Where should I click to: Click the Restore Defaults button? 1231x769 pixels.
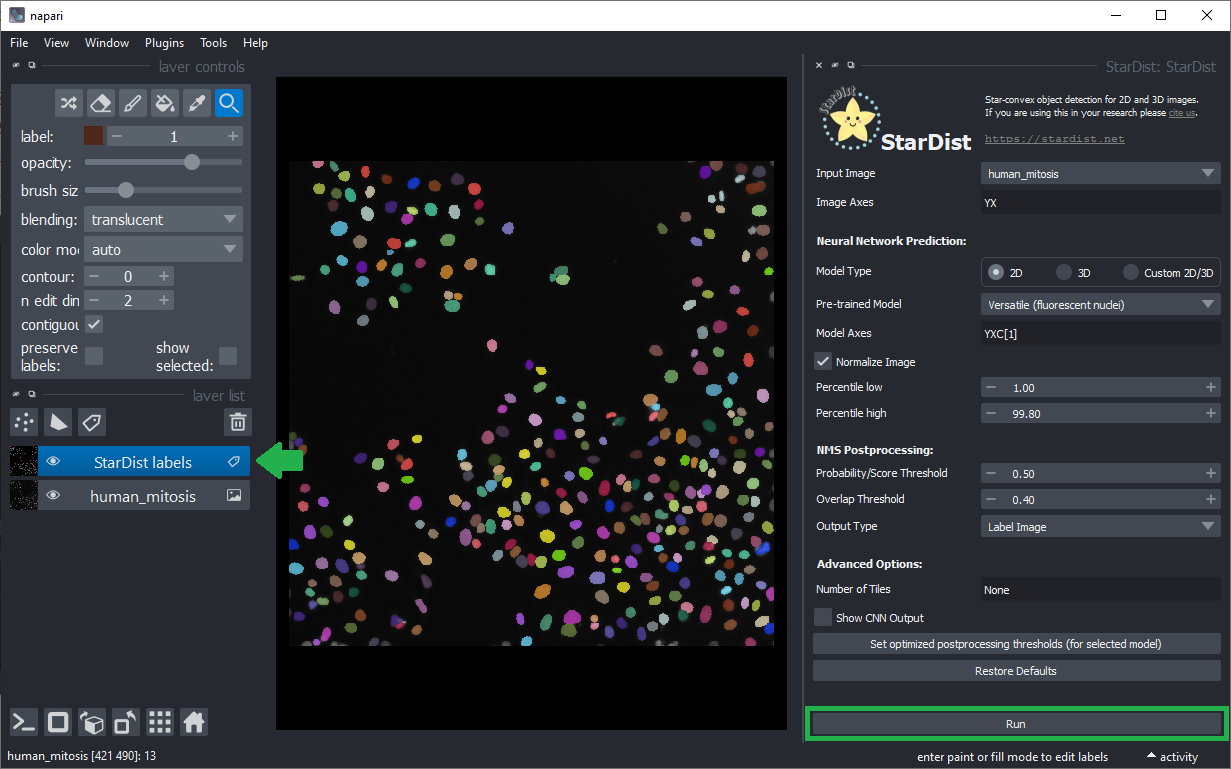tap(1016, 671)
